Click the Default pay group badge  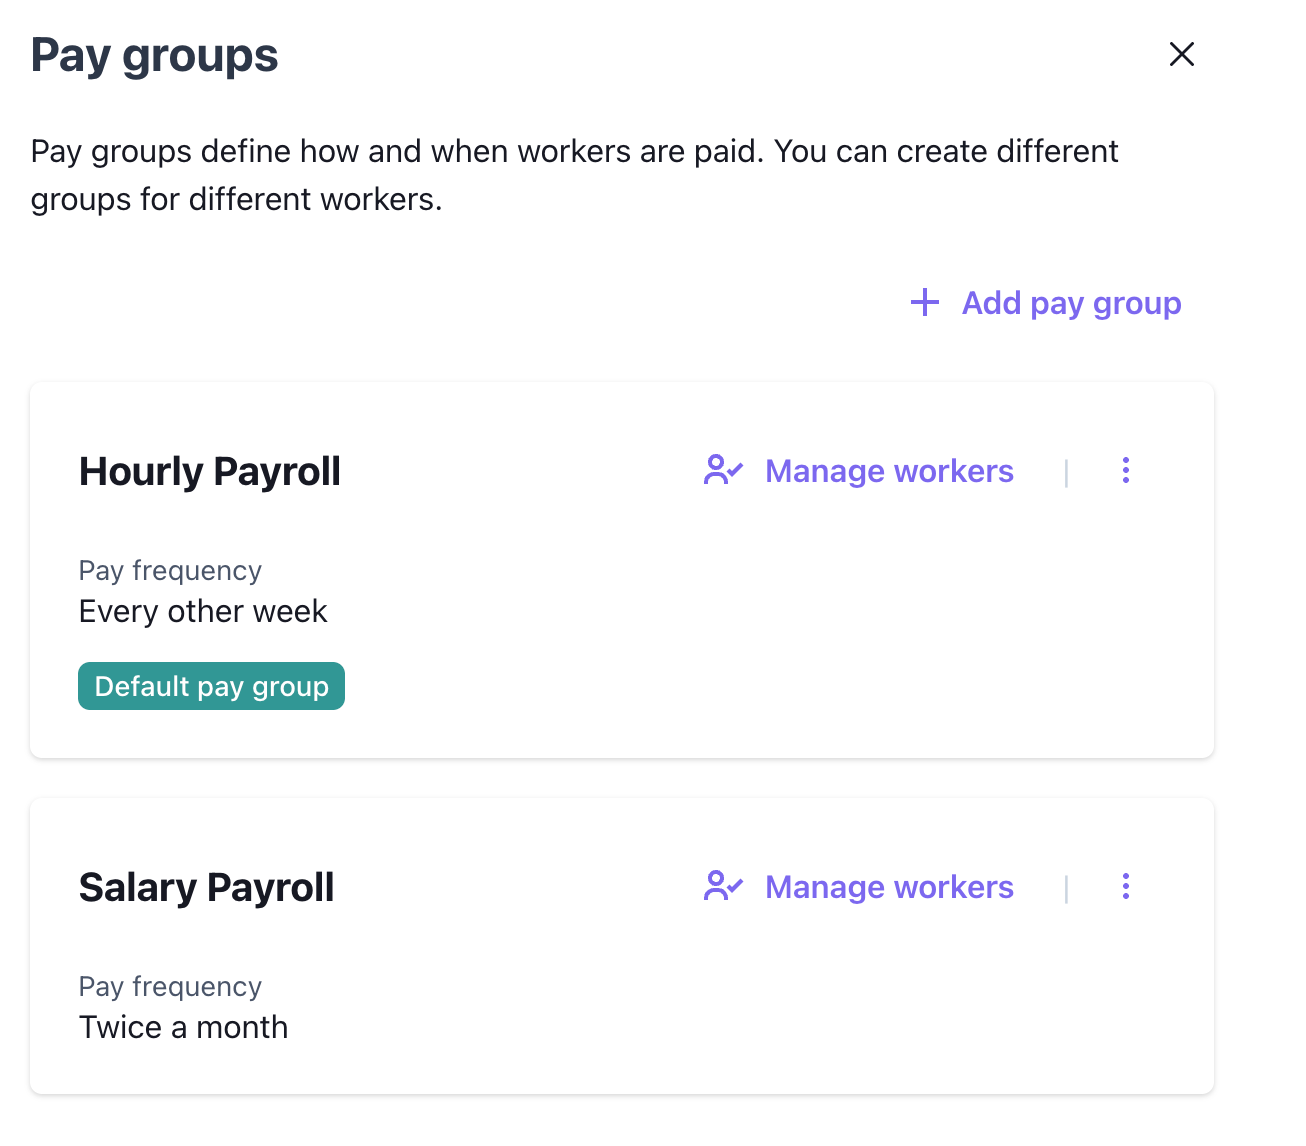[211, 686]
